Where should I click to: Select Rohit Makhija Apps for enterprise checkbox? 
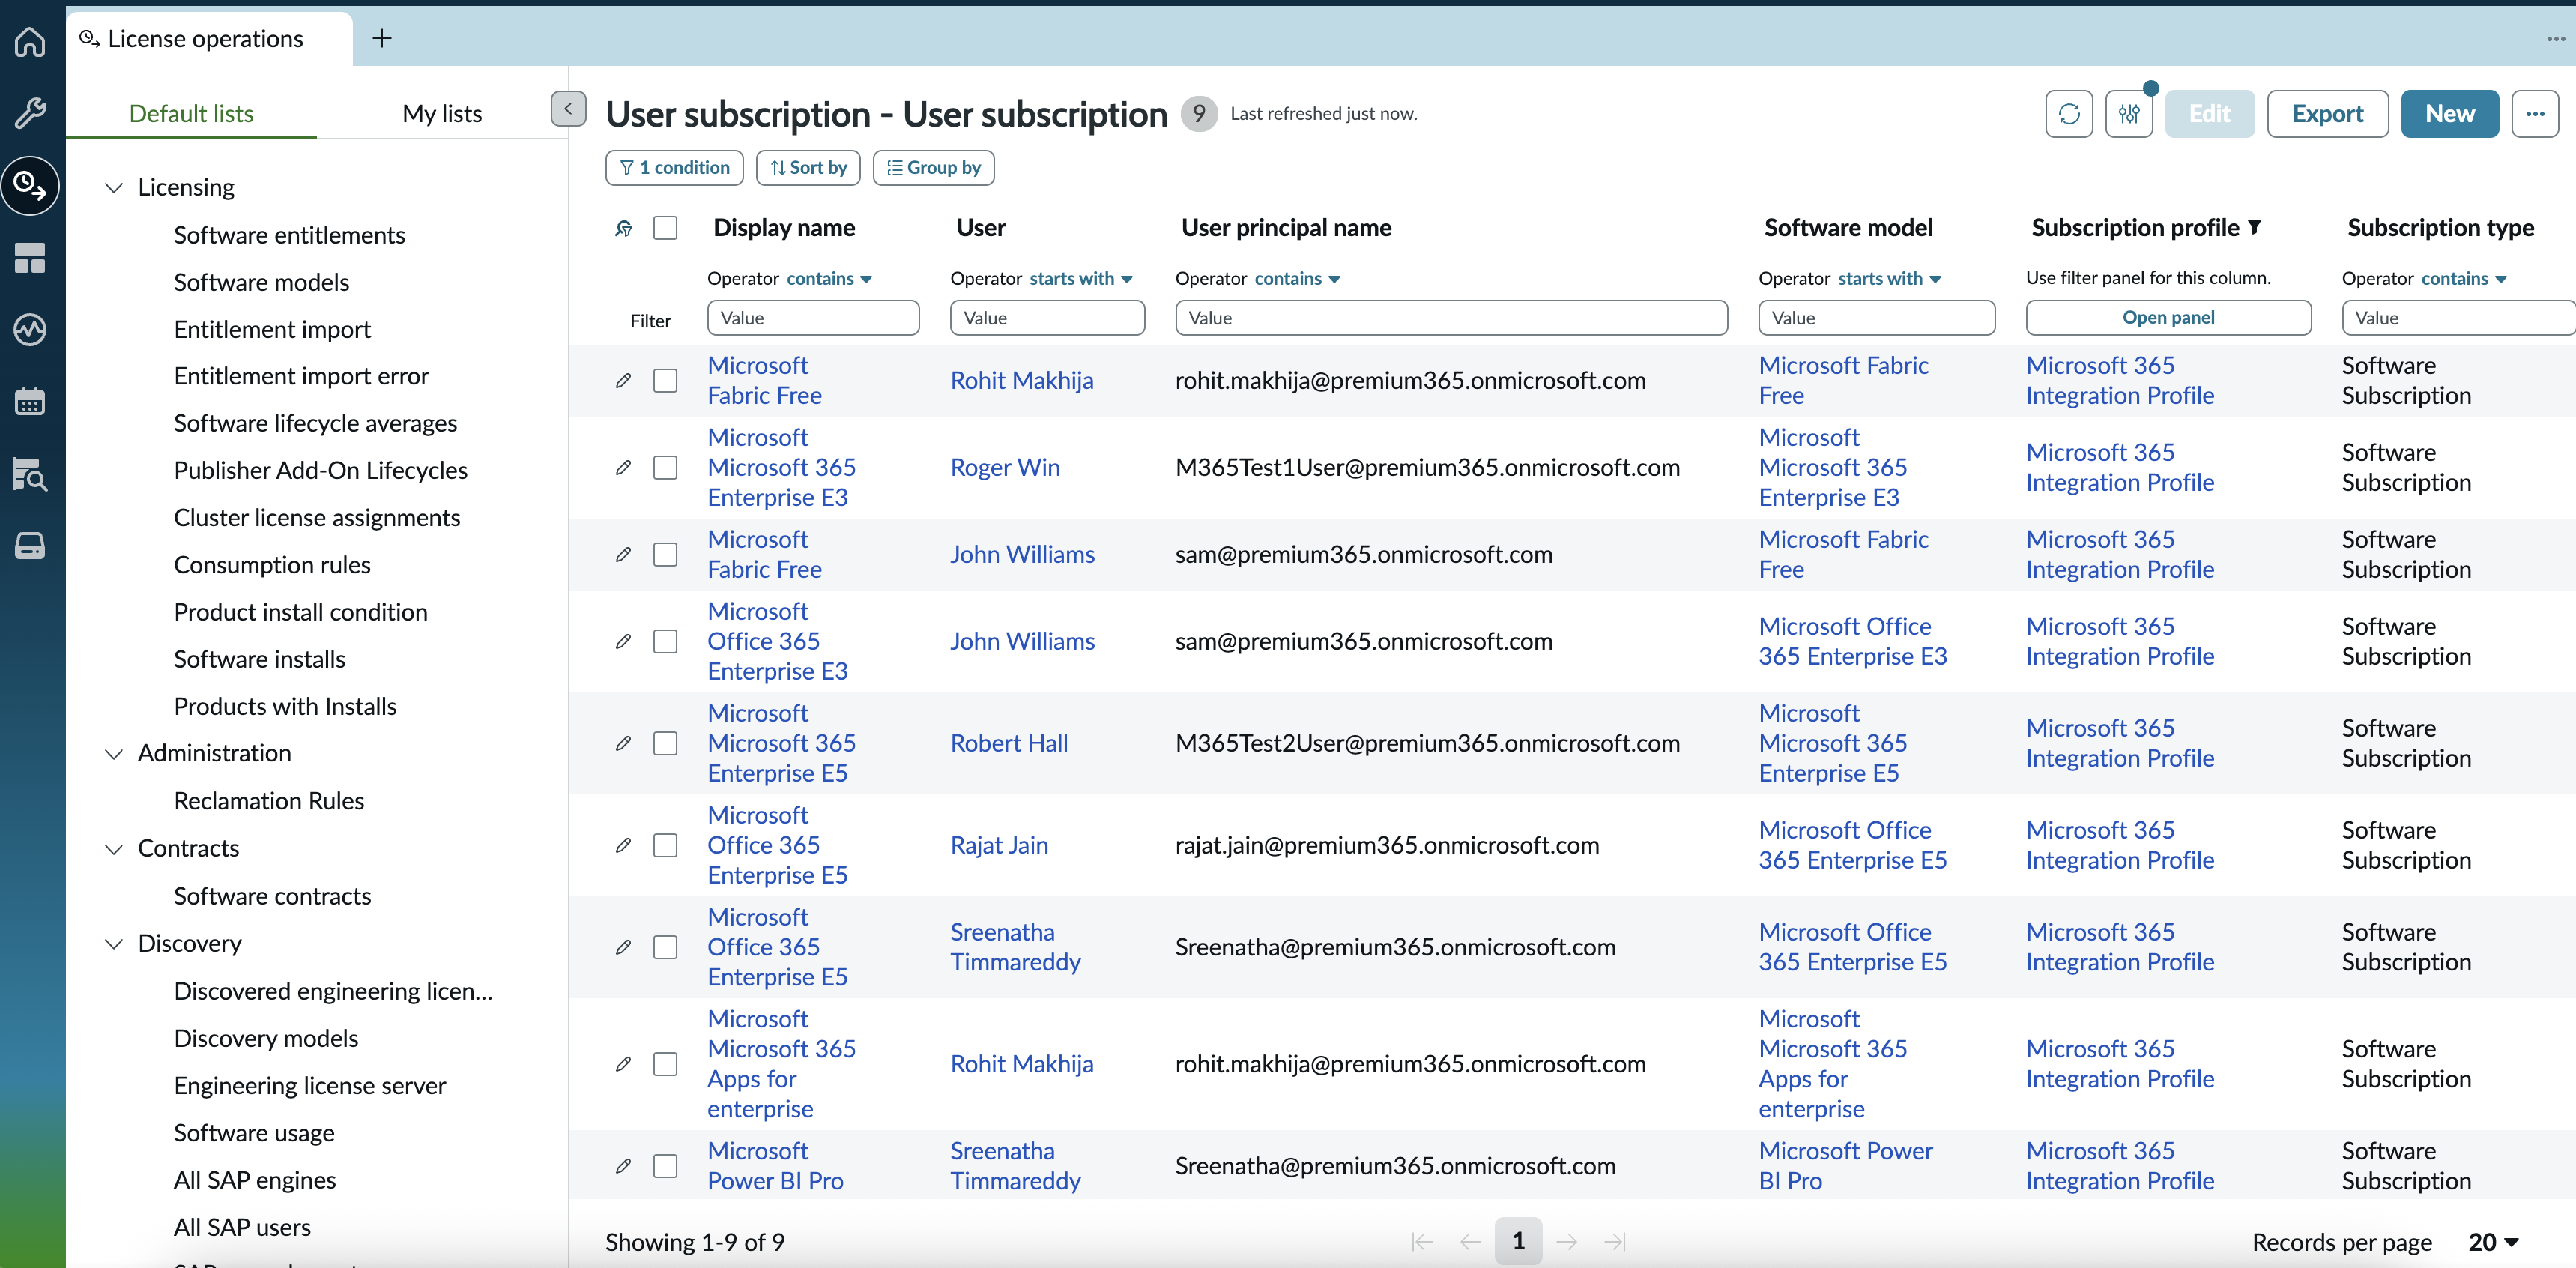click(665, 1064)
